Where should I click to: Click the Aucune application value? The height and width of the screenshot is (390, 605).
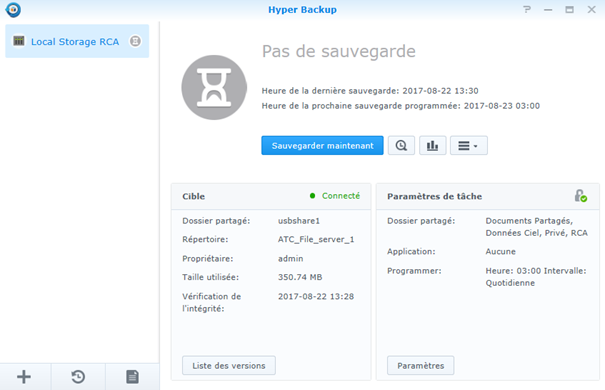pos(500,252)
